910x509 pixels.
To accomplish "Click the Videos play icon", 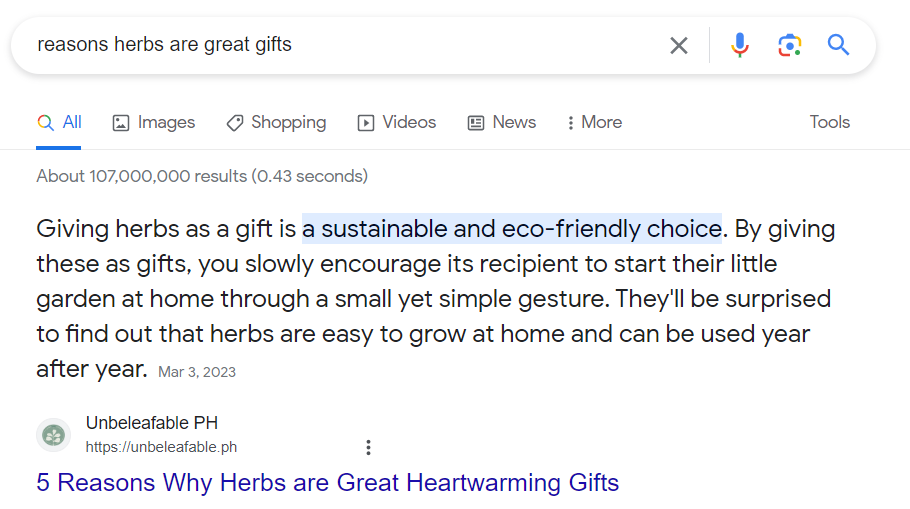I will pyautogui.click(x=366, y=123).
